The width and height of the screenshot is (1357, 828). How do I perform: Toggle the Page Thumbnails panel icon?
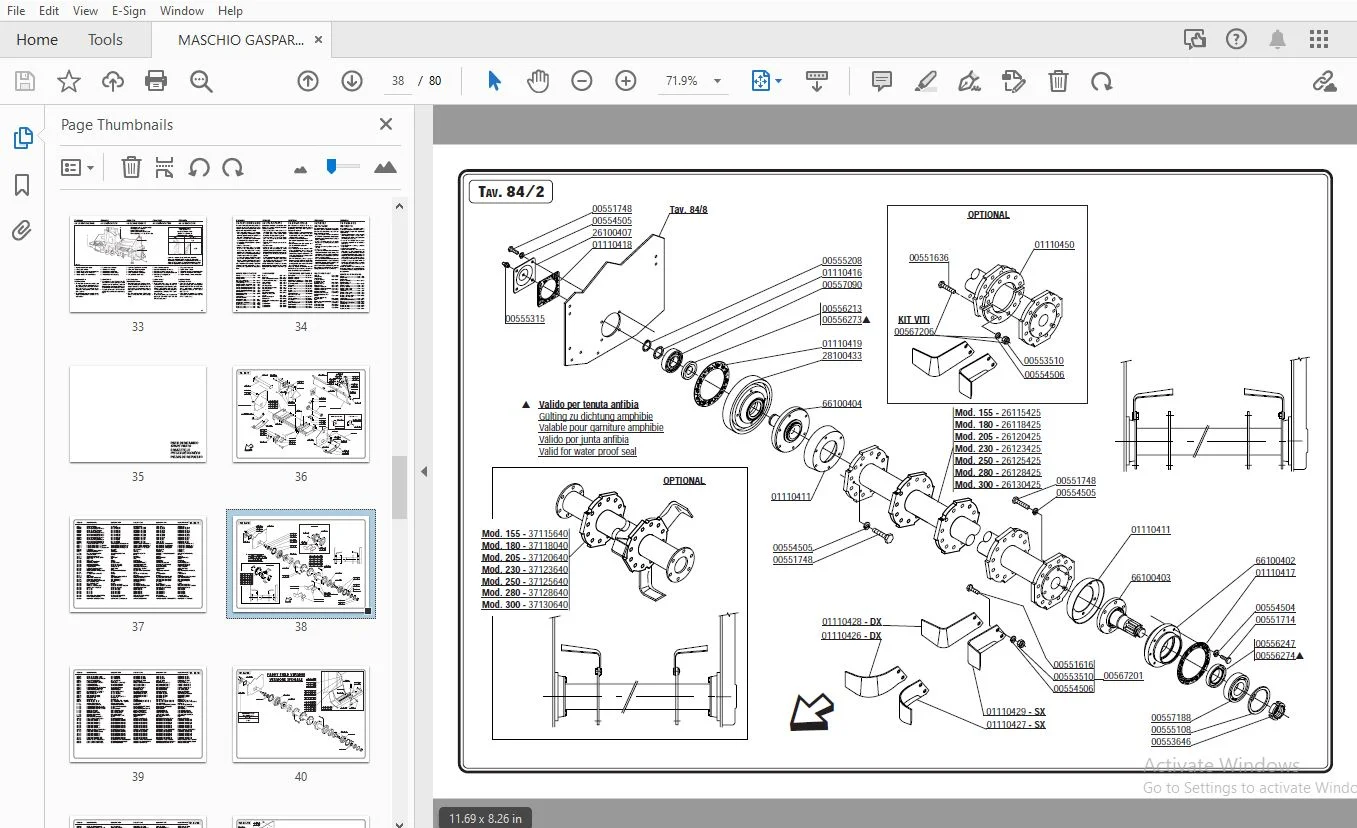(x=23, y=138)
